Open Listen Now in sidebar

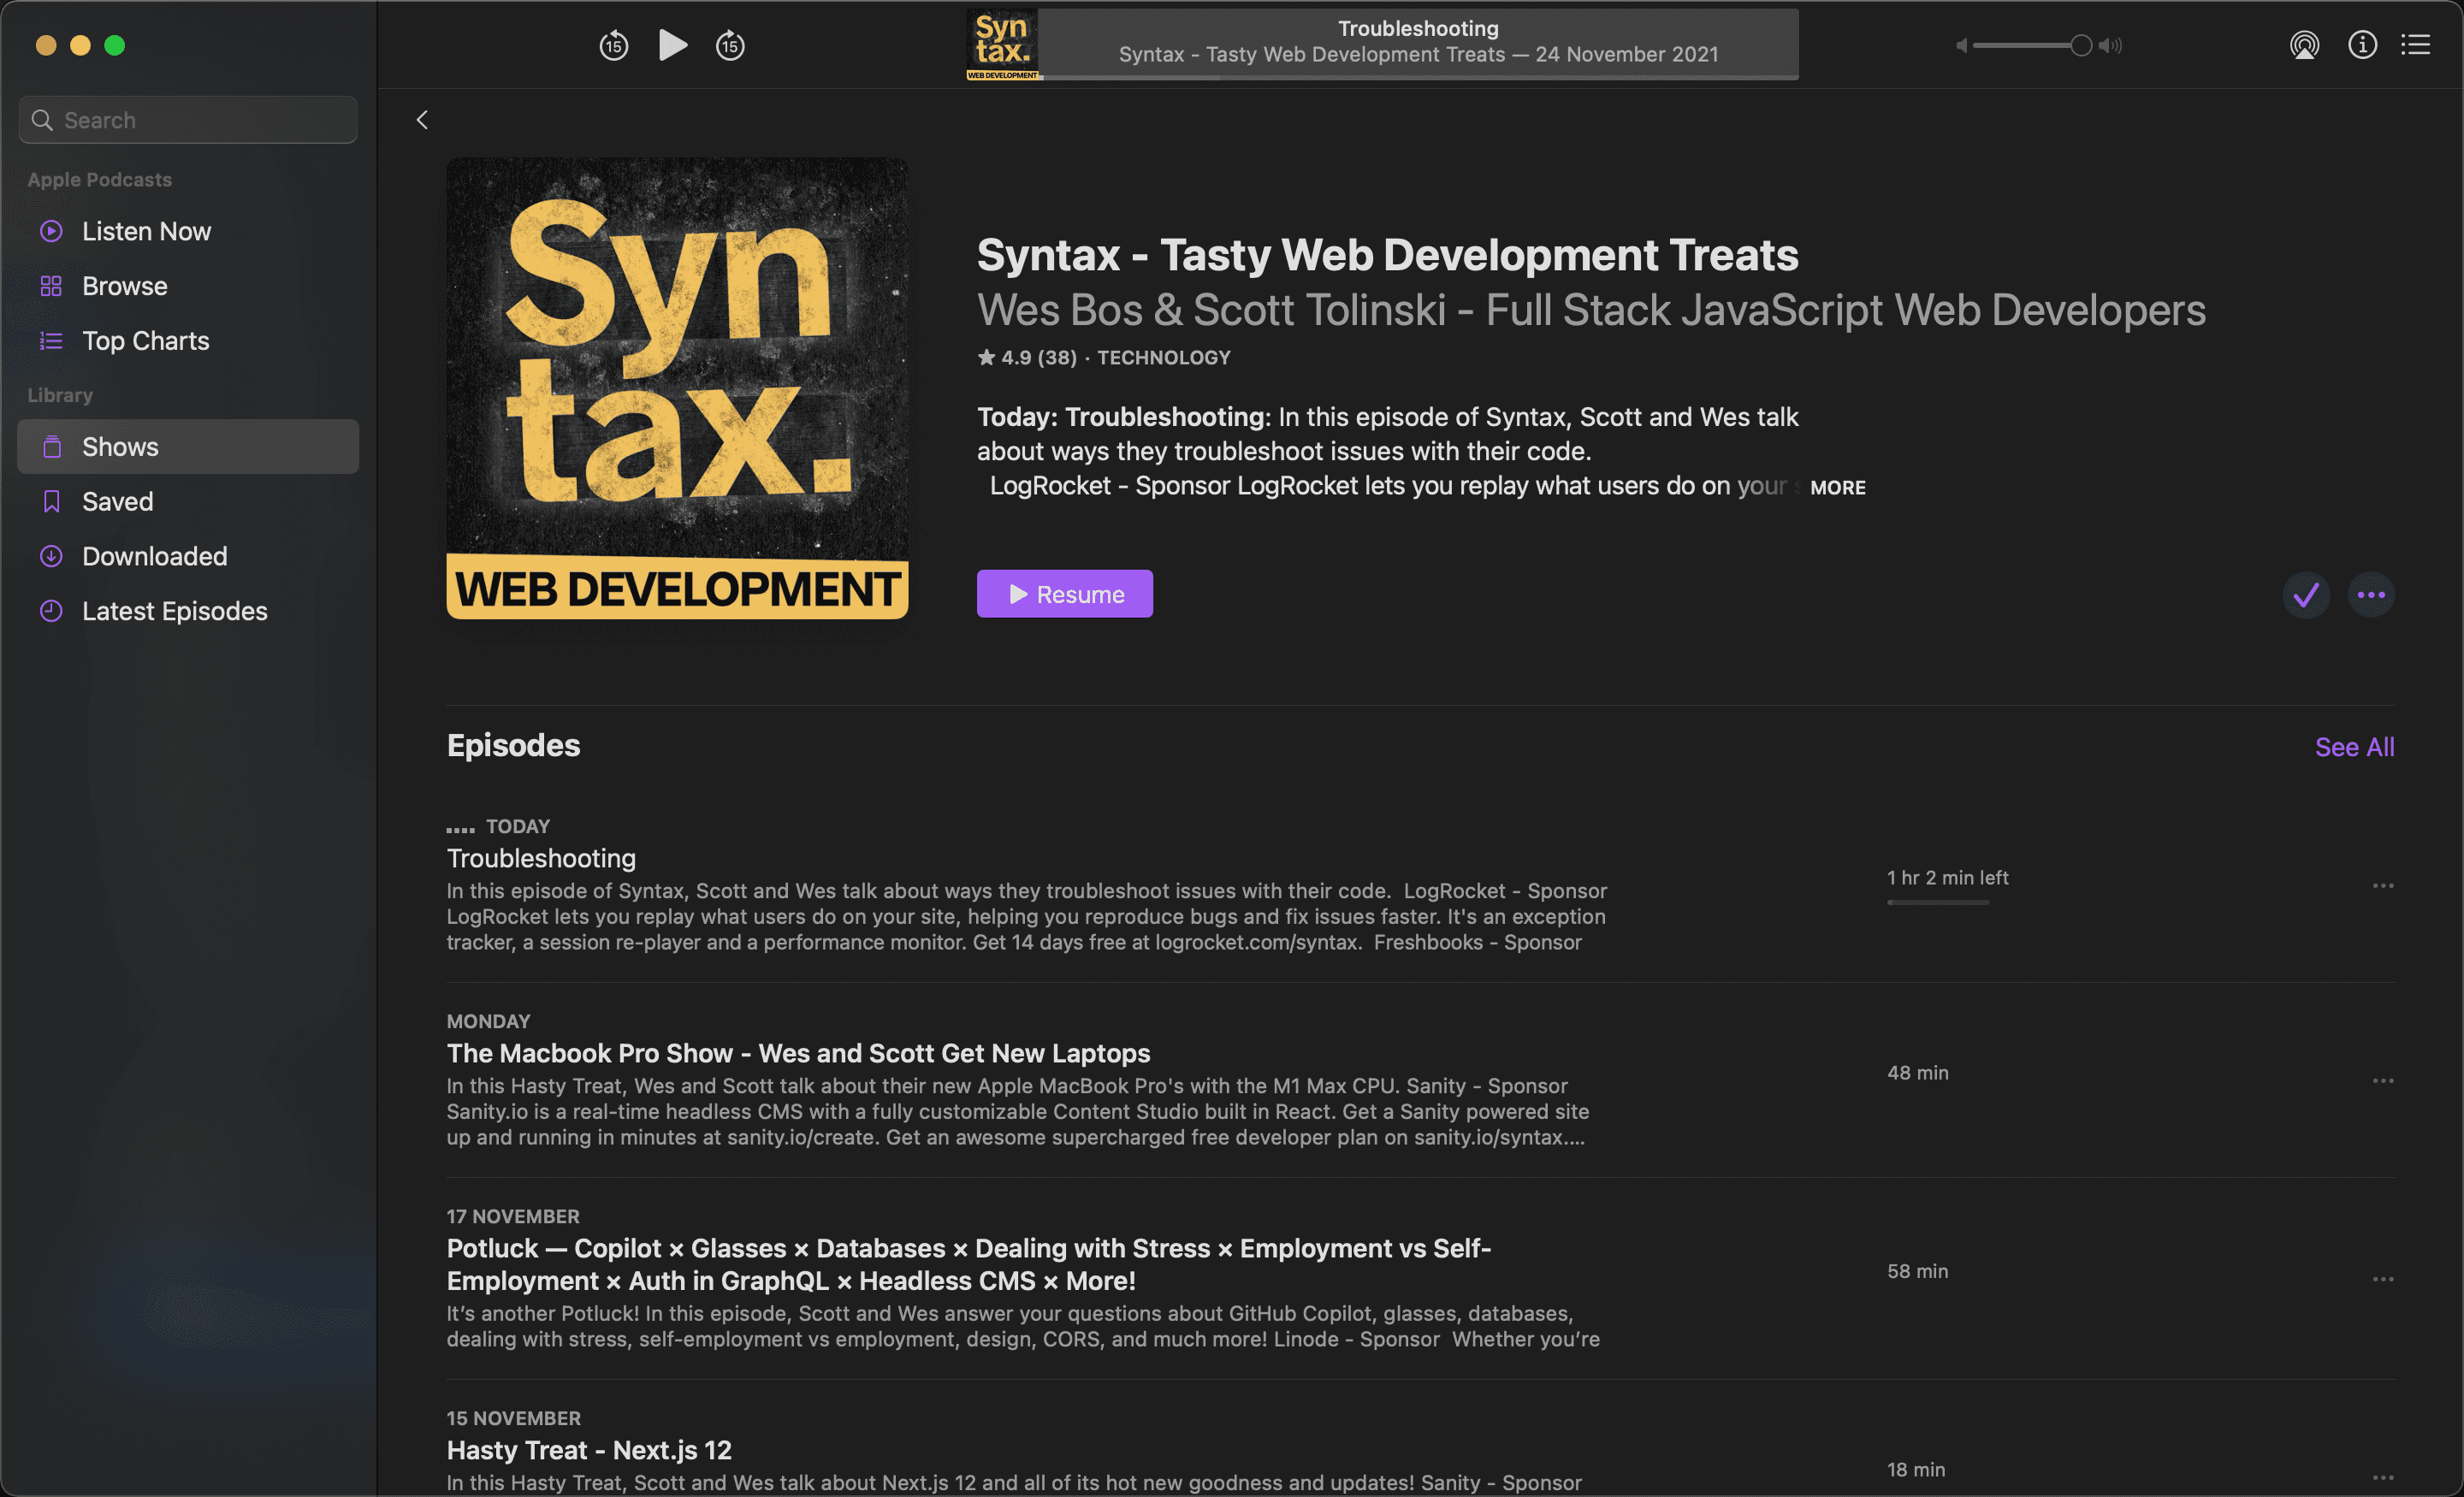click(188, 231)
